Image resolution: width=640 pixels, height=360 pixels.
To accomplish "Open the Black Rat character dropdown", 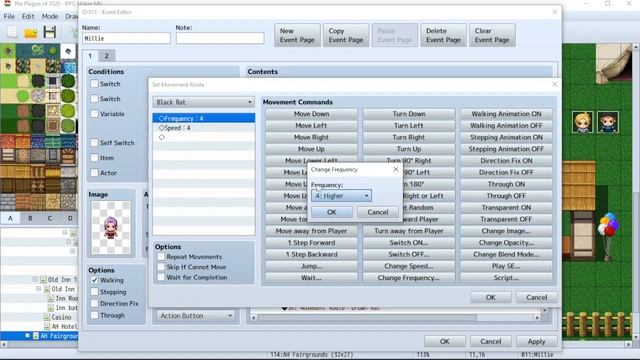I will (203, 102).
